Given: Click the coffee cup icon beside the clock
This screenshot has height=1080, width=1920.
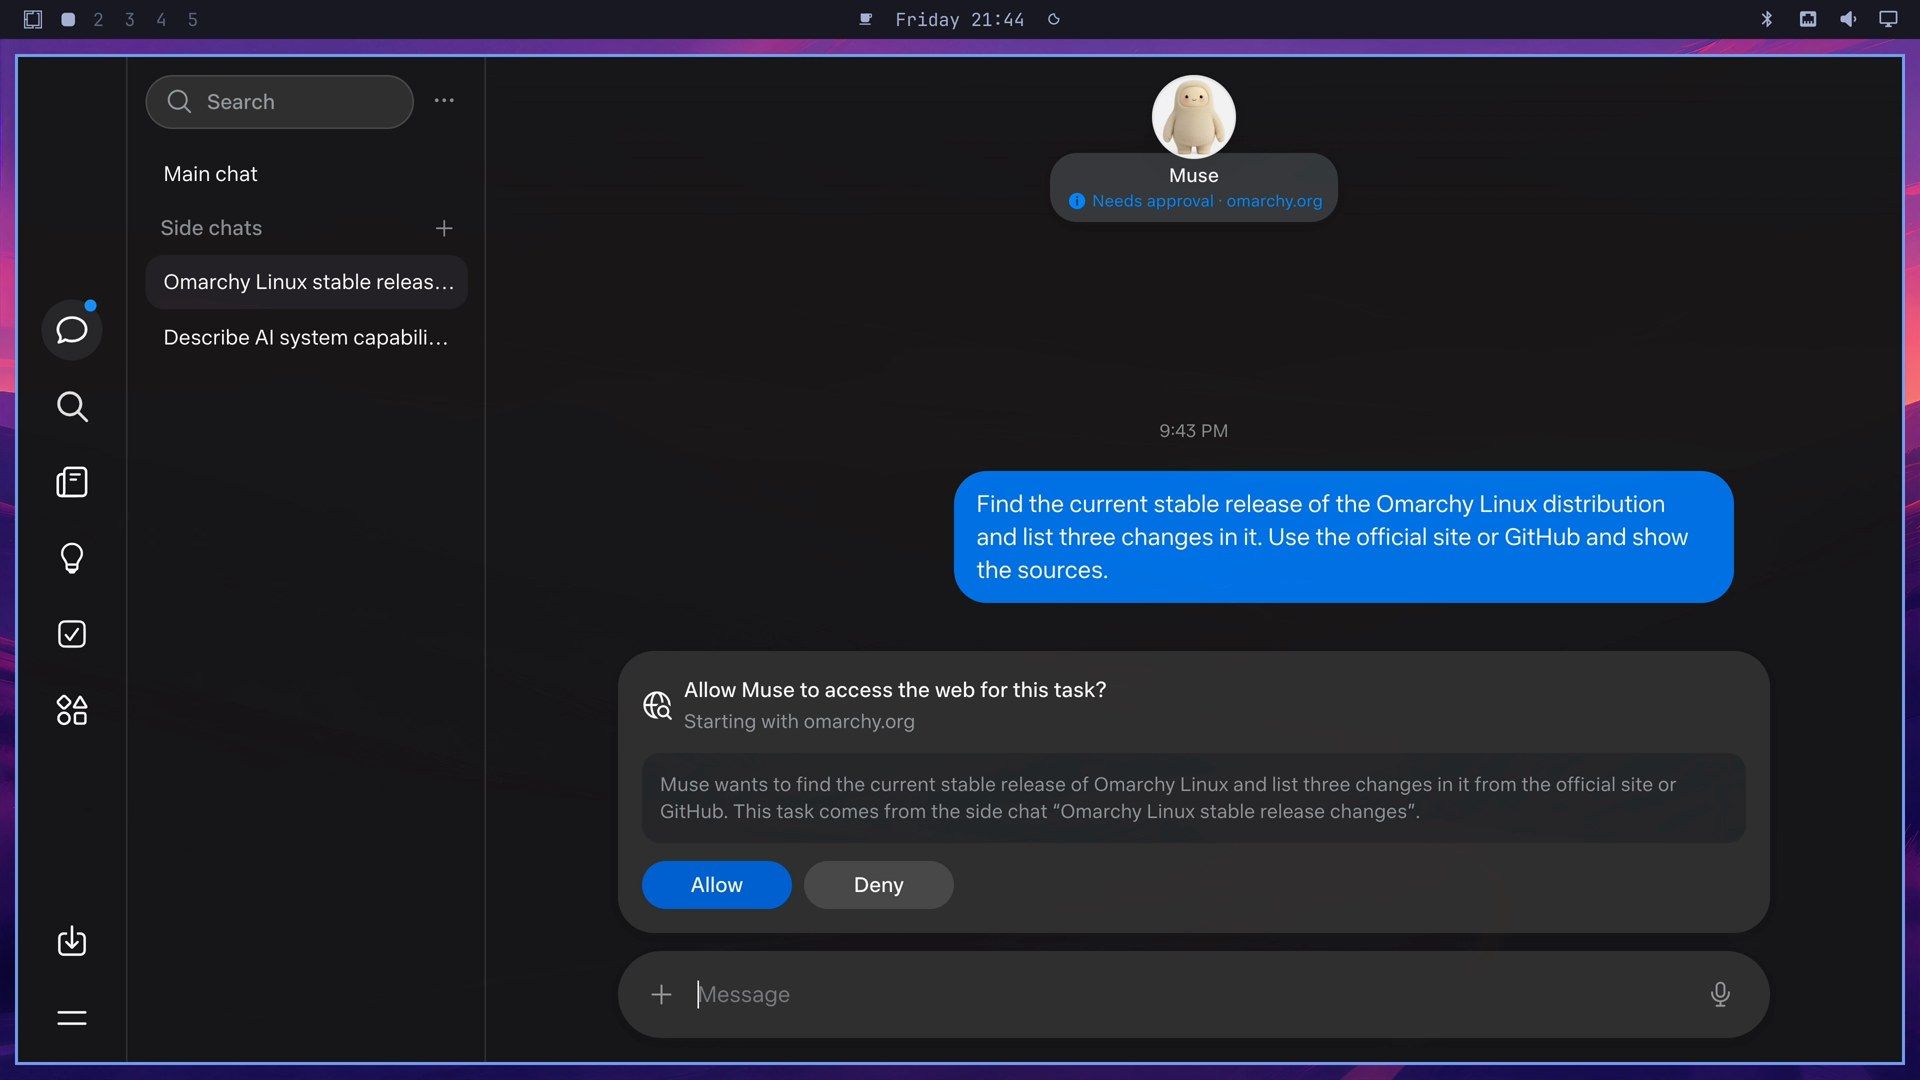Looking at the screenshot, I should click(x=866, y=19).
